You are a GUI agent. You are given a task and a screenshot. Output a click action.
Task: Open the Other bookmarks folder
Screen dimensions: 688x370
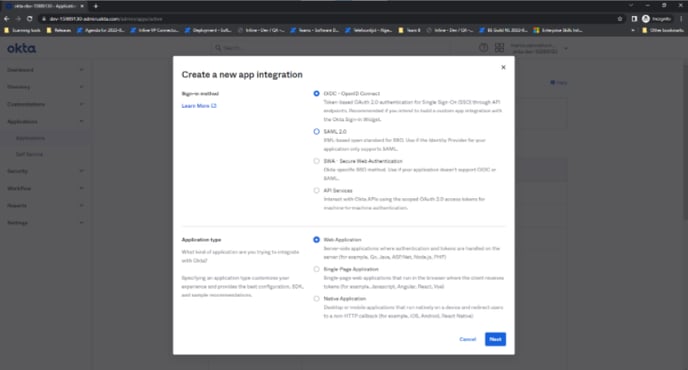pyautogui.click(x=663, y=30)
